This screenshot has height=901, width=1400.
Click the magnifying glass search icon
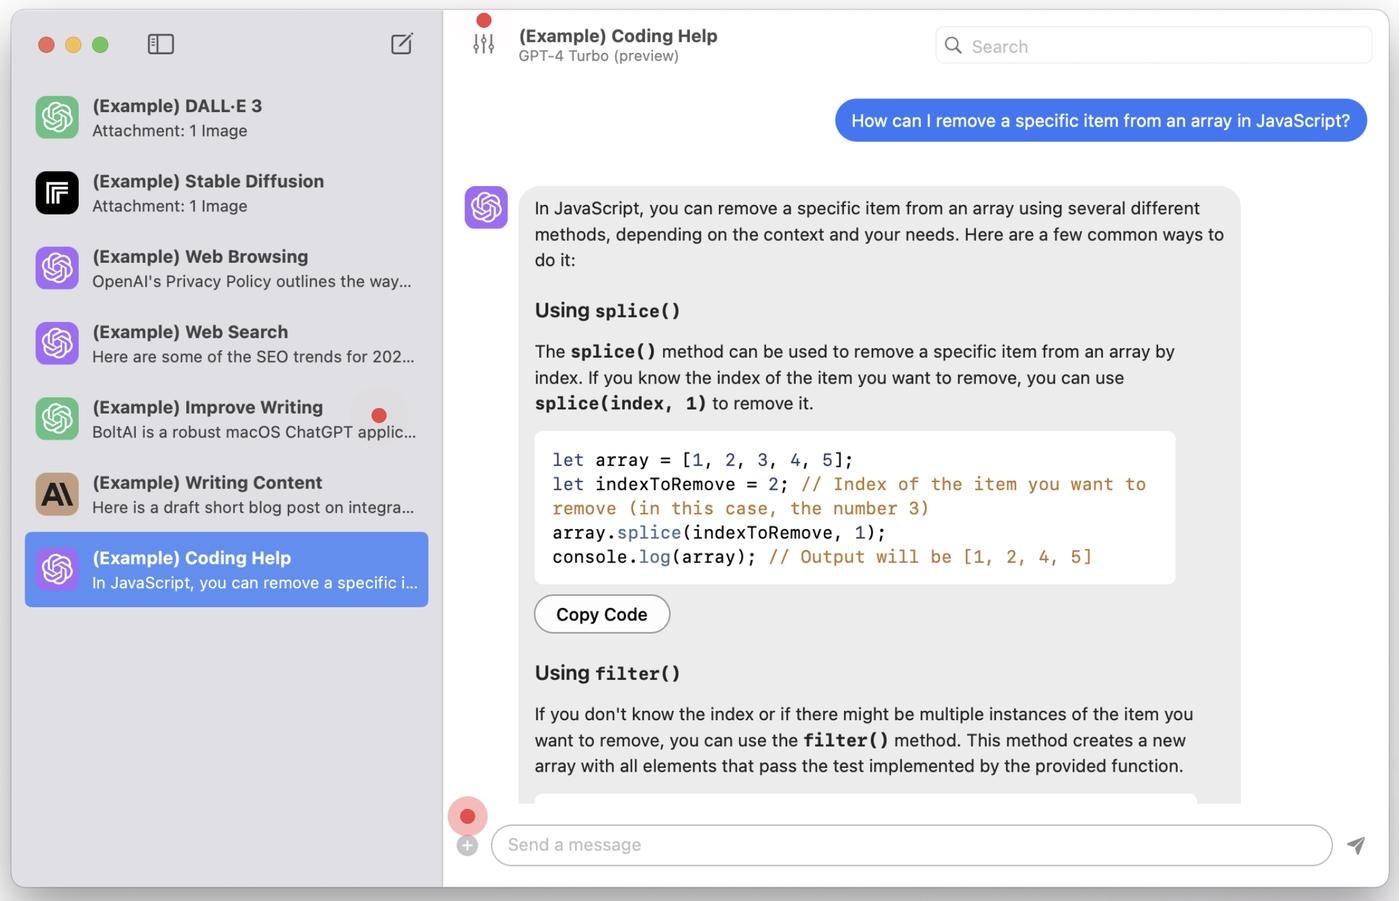953,46
